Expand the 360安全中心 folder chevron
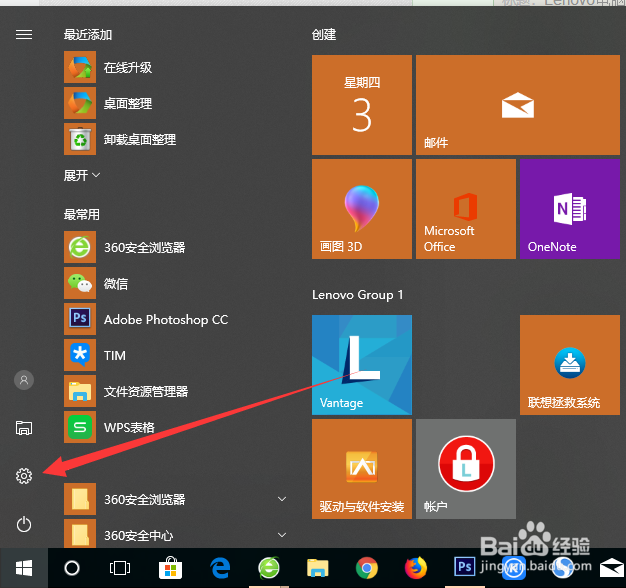Viewport: 626px width, 588px height. (282, 535)
